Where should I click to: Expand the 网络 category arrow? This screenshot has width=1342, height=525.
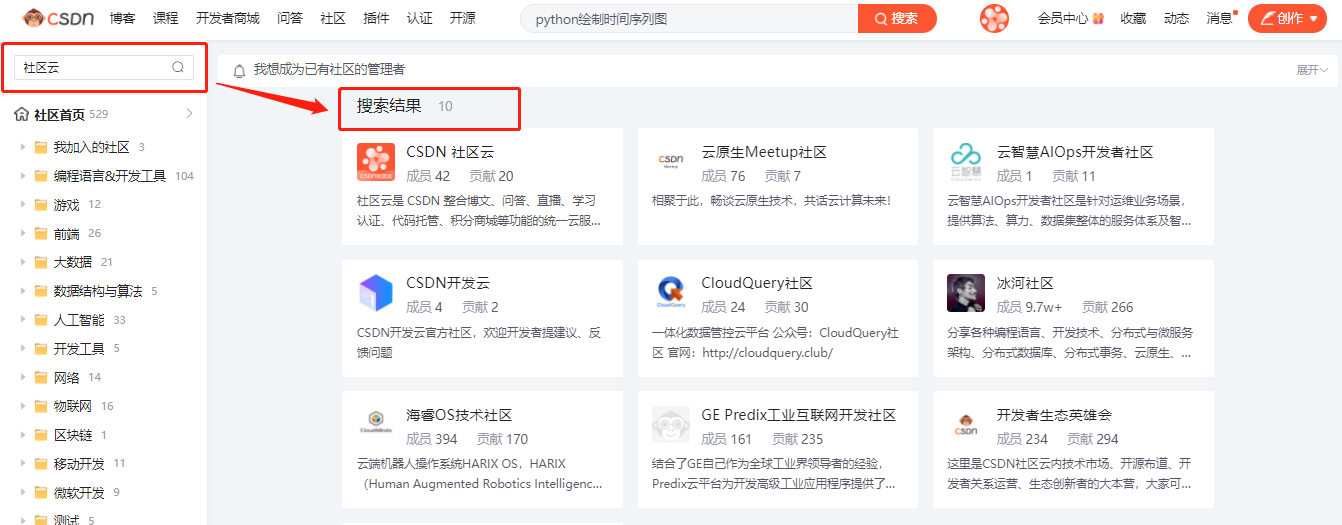pos(22,378)
